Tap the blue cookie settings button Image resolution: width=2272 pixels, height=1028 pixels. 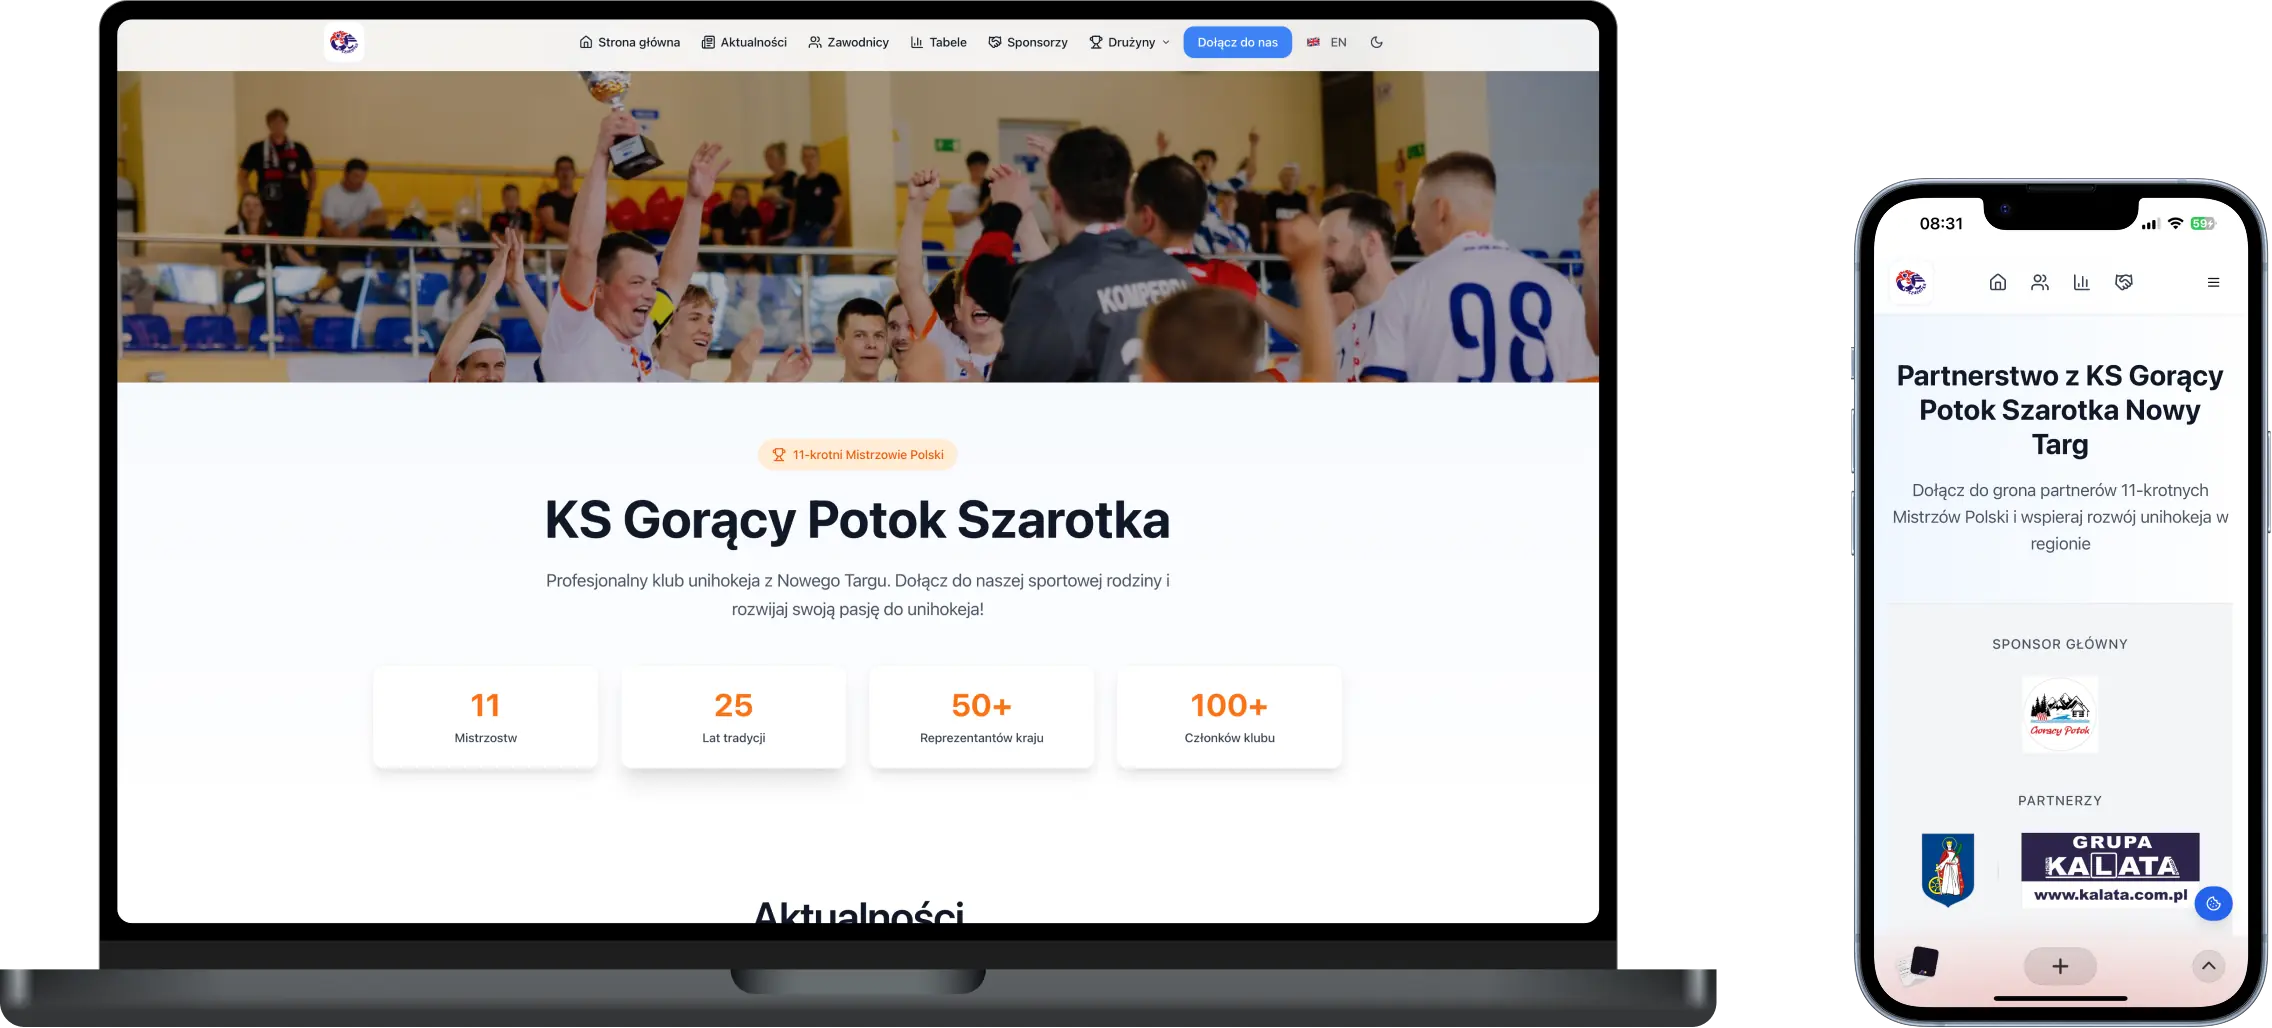pos(2213,904)
